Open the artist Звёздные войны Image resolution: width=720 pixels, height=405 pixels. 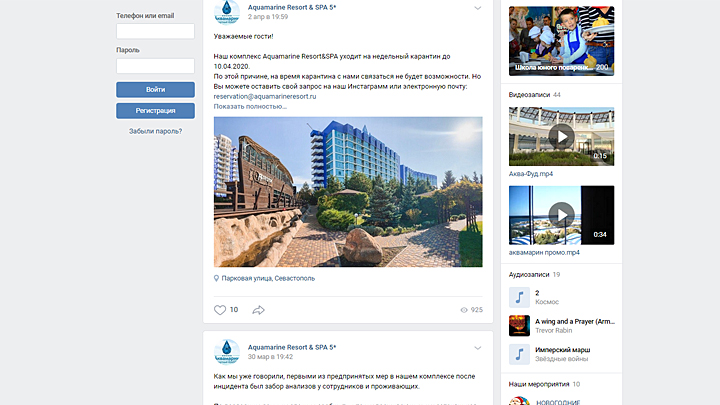click(562, 359)
